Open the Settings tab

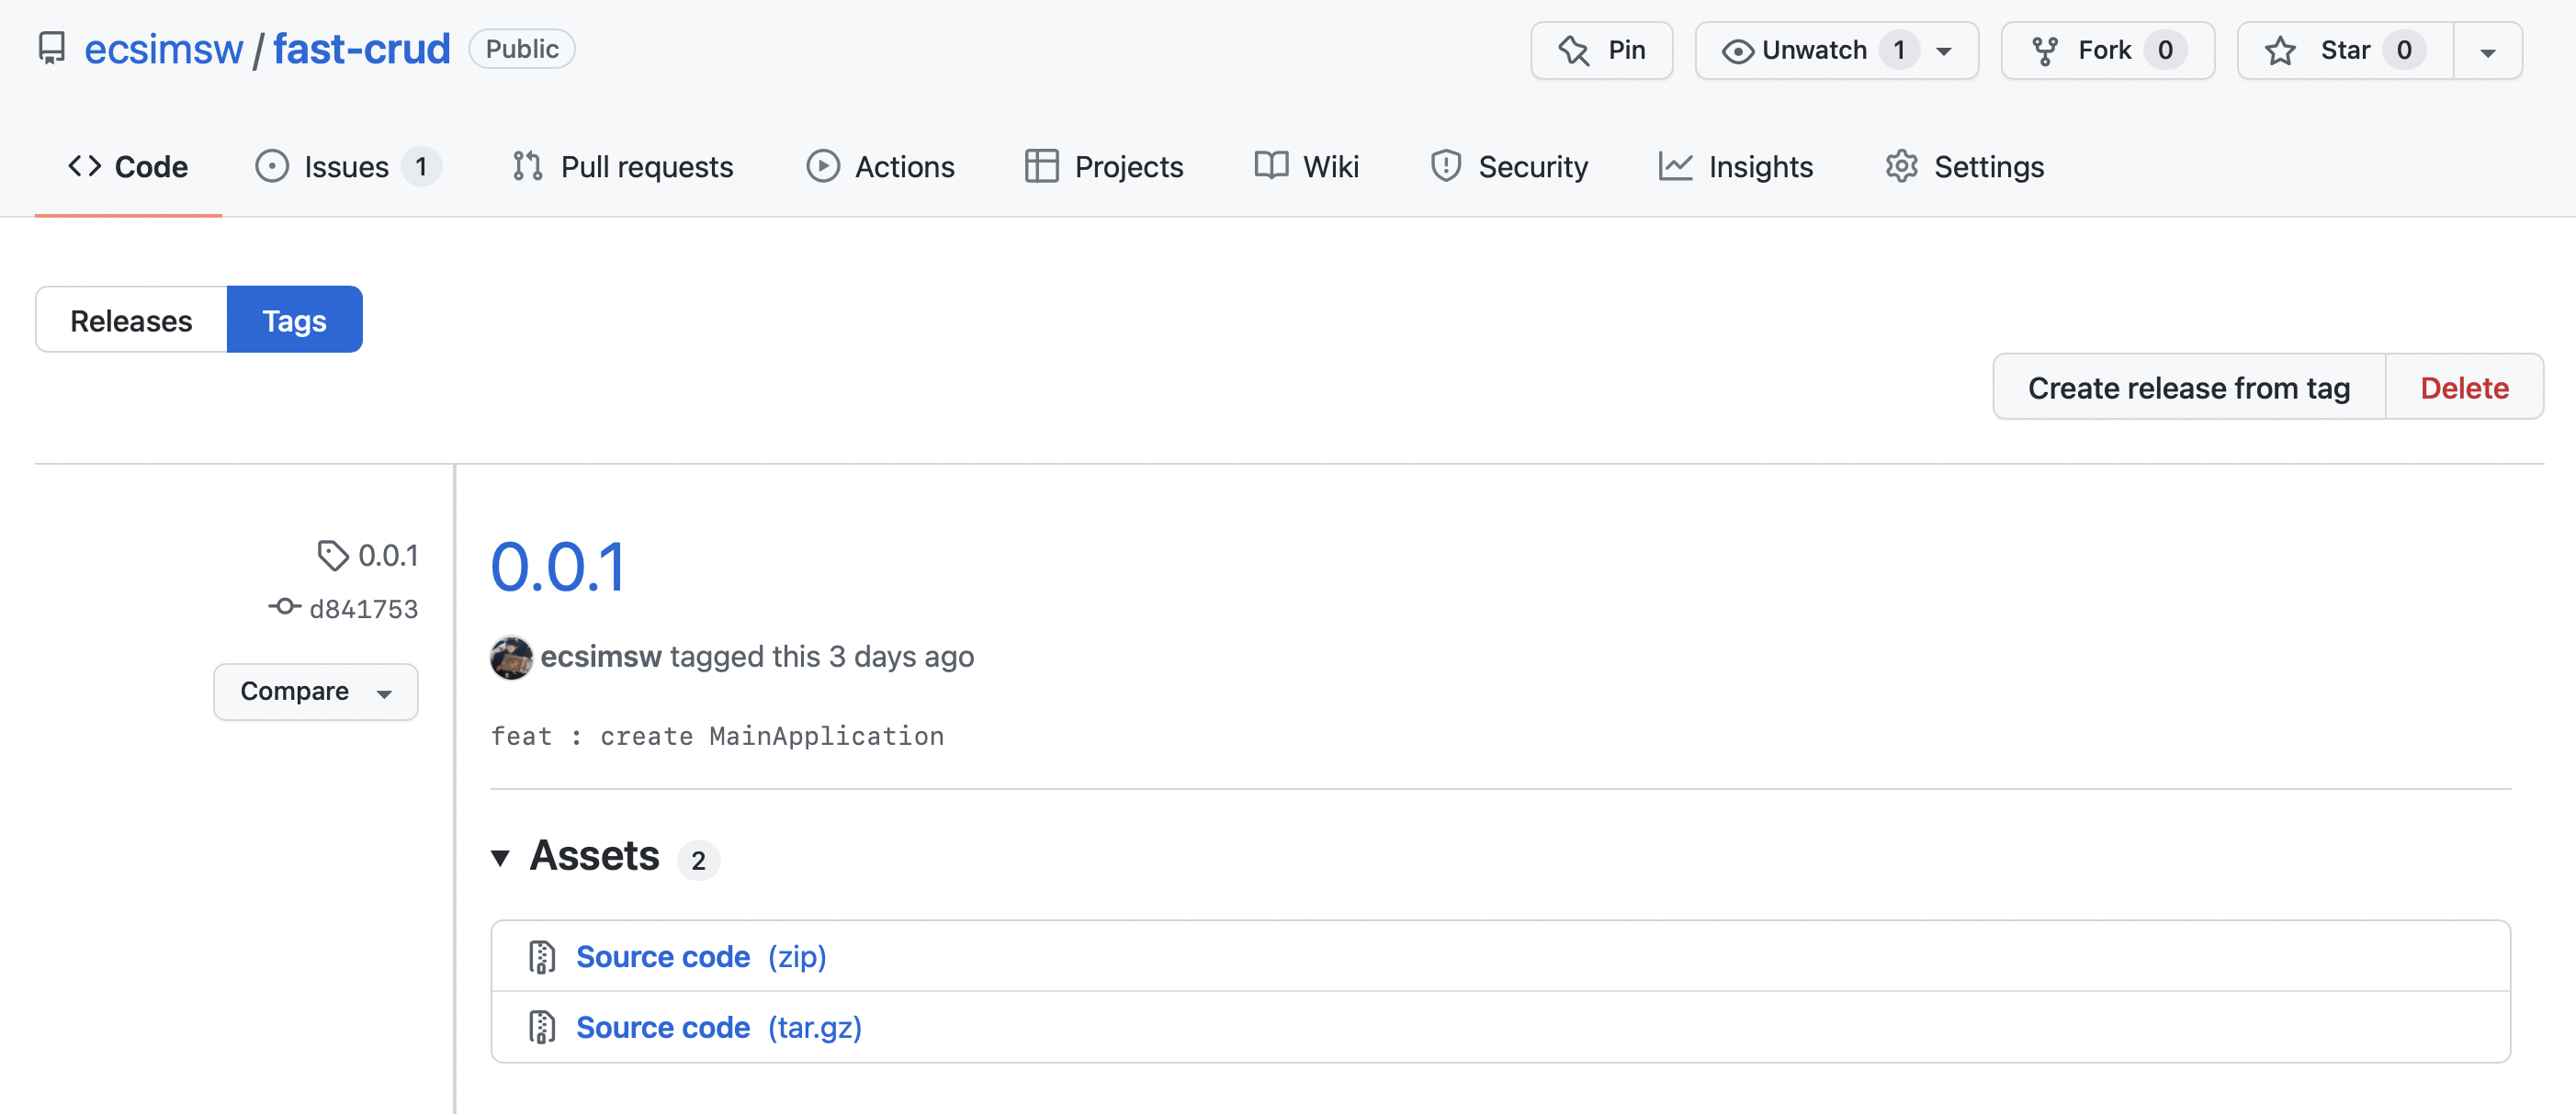[1964, 167]
